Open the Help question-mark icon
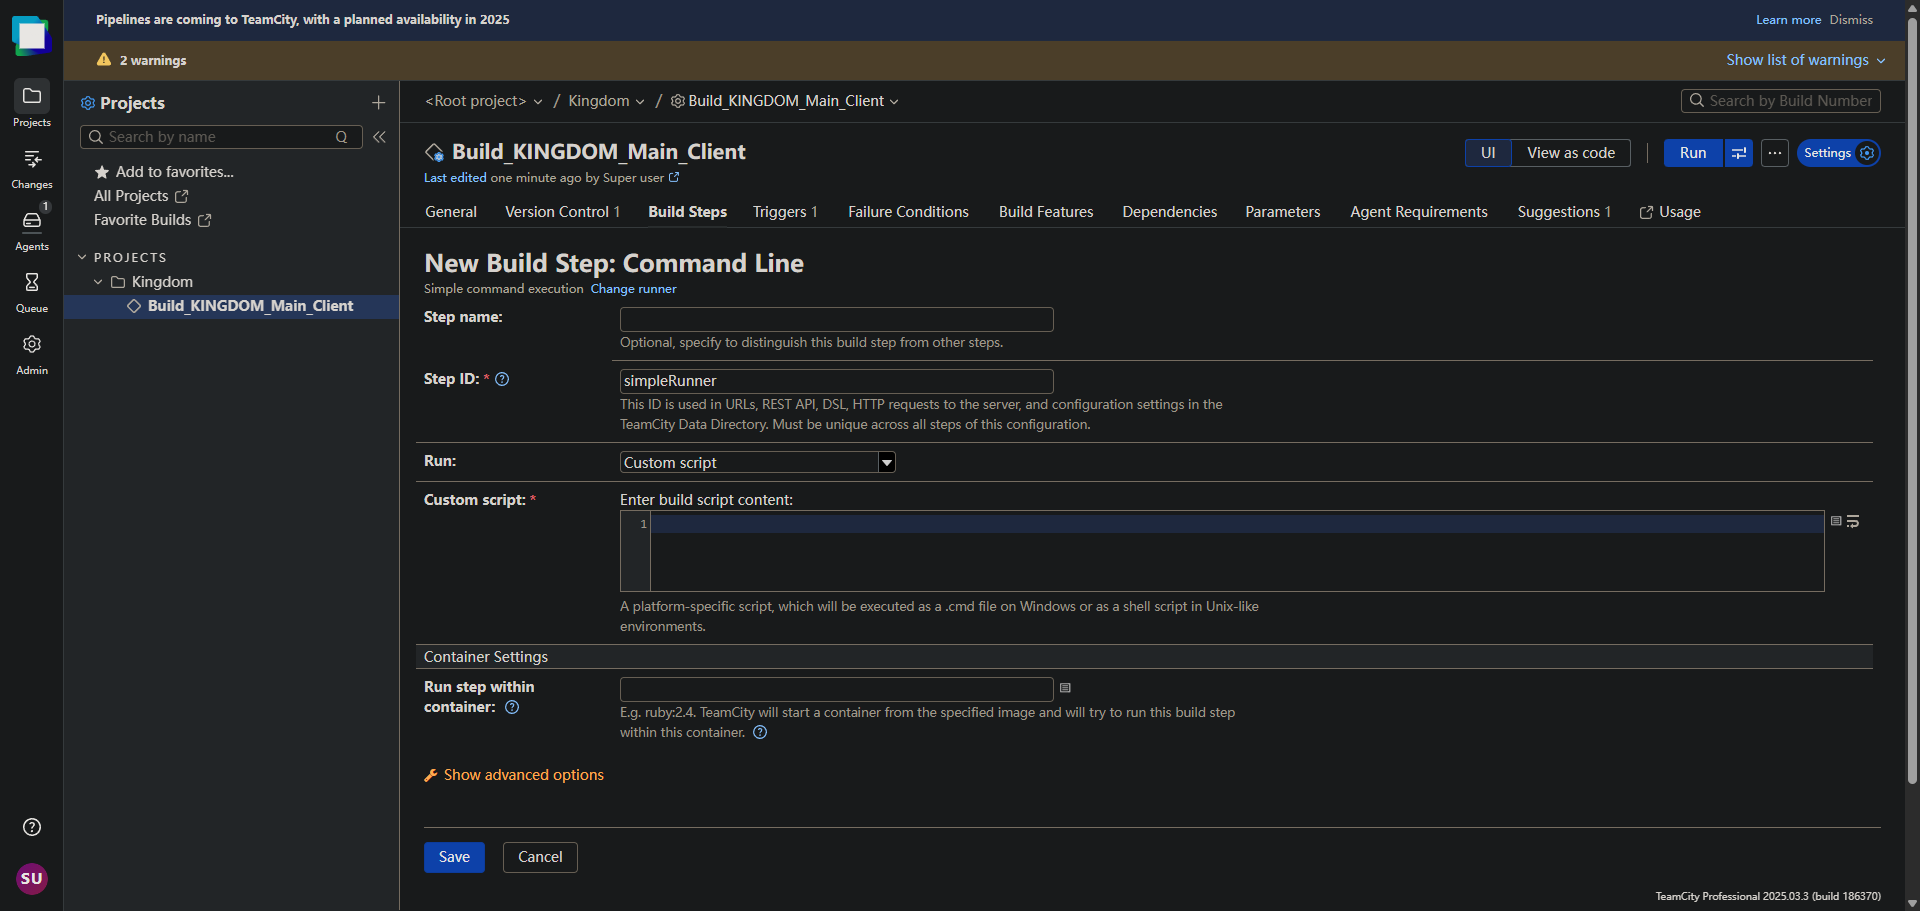This screenshot has height=911, width=1920. coord(32,827)
